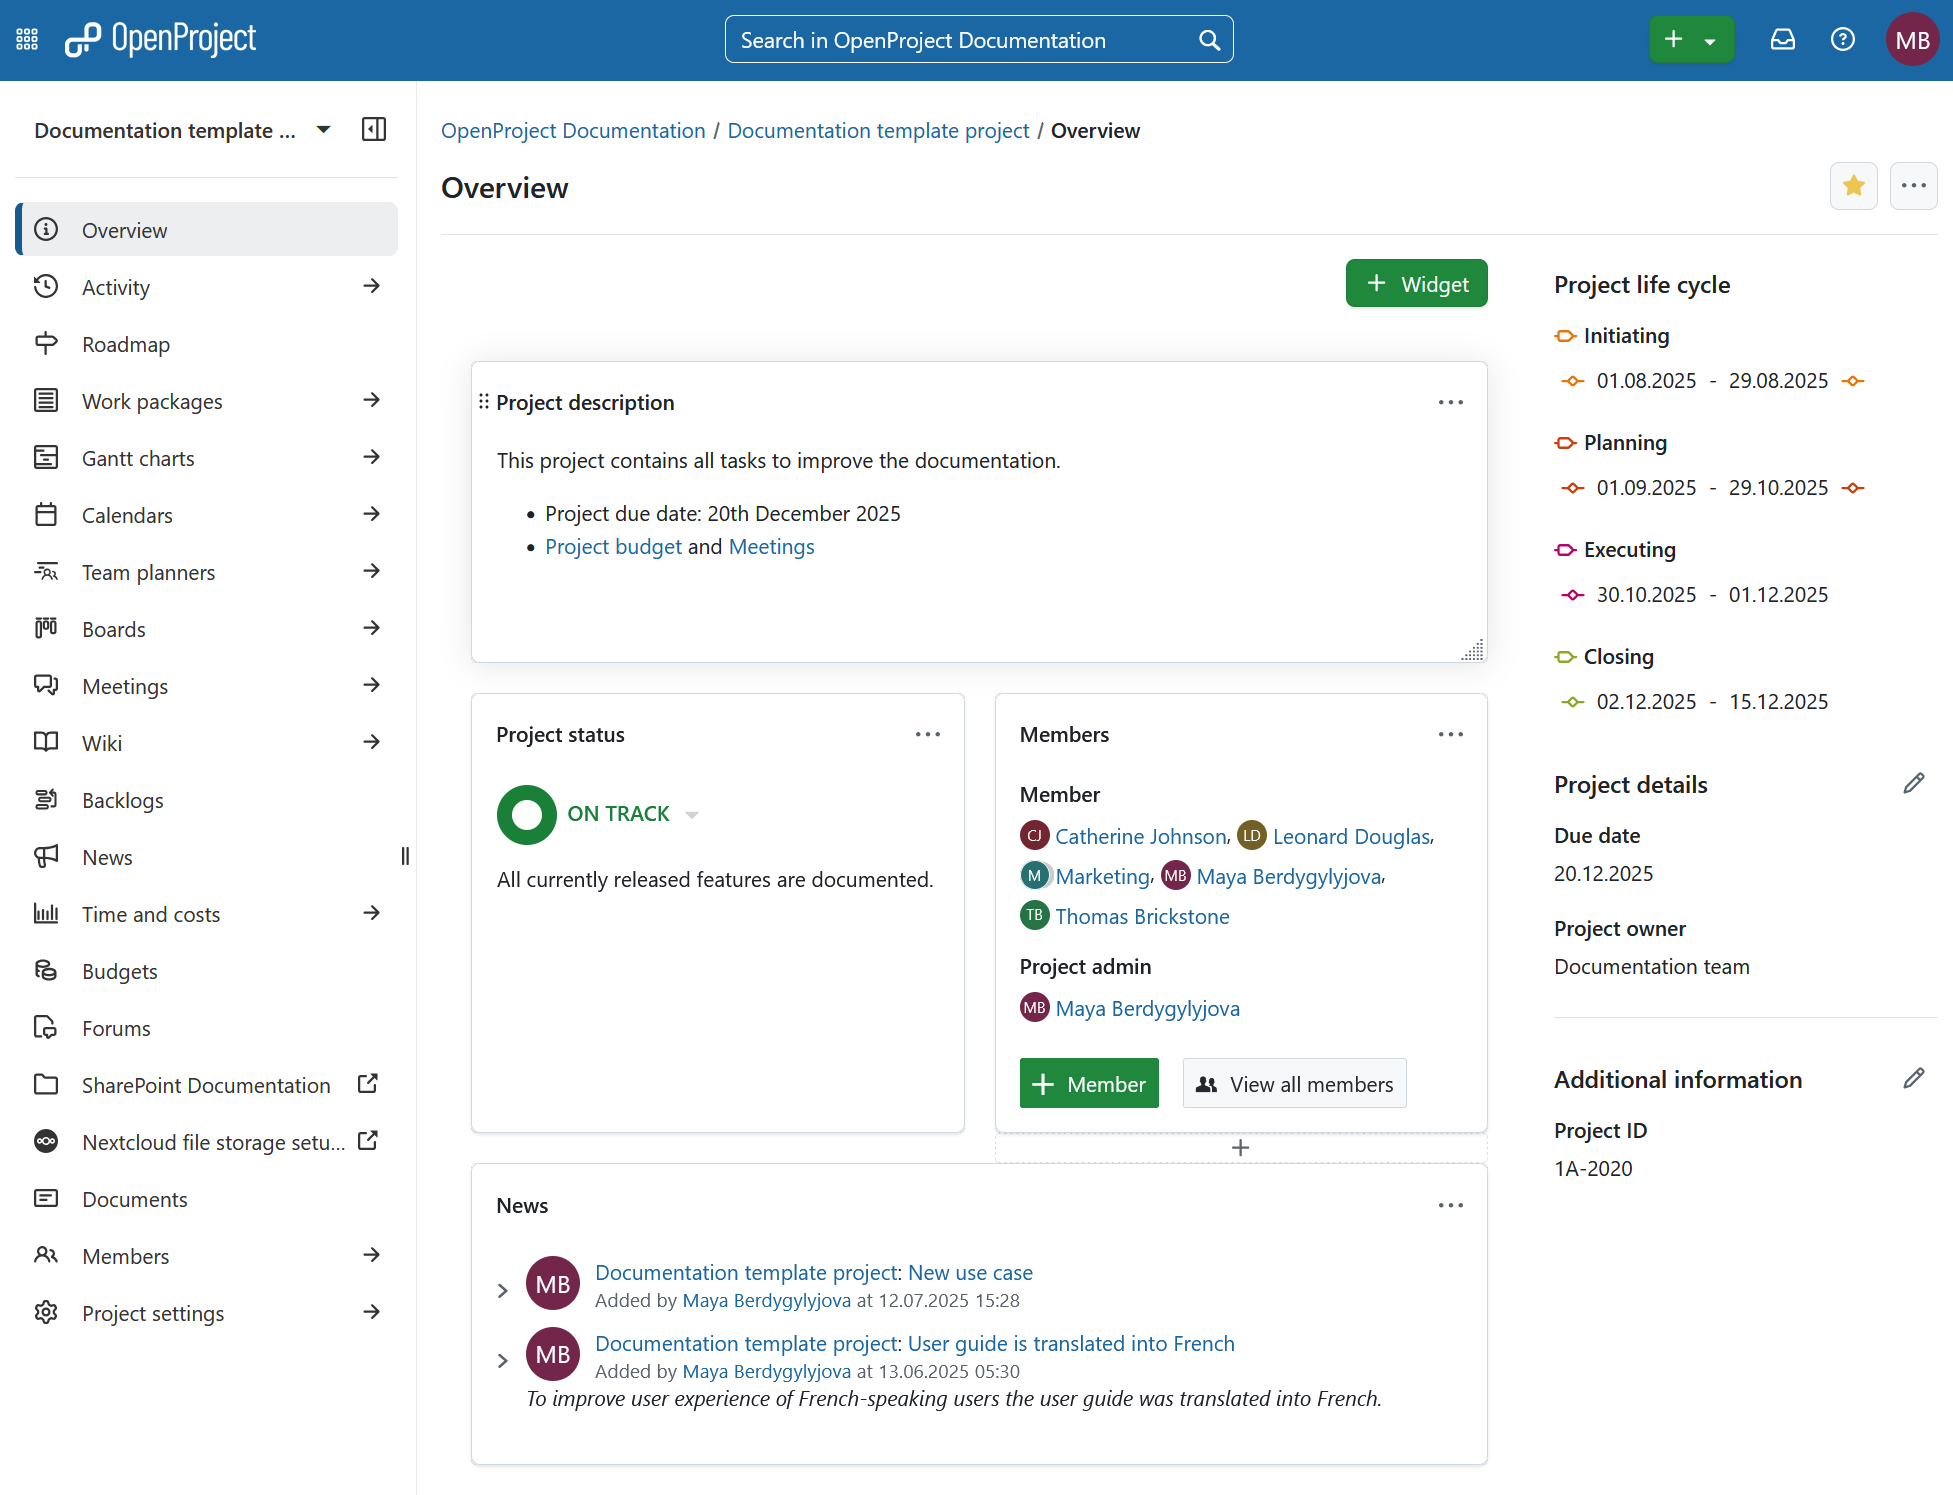Screen dimensions: 1953x1495
Task: Toggle the favorite star on Overview
Action: coord(1854,185)
